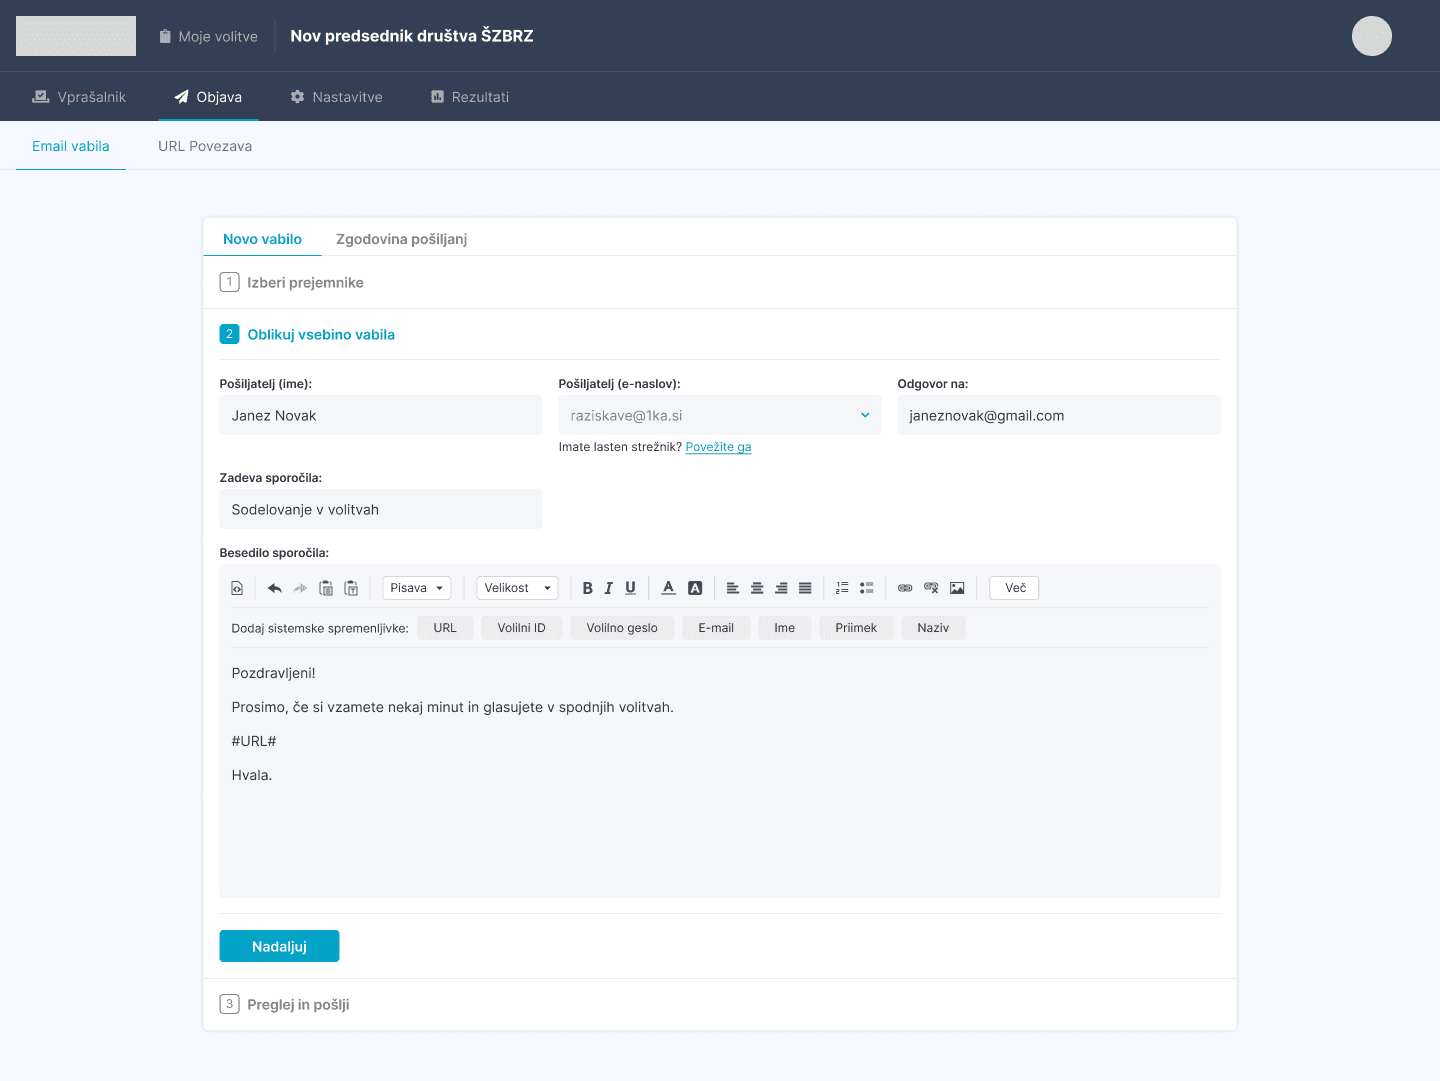Click the Zadeva sporočila input field
The width and height of the screenshot is (1440, 1081).
tap(380, 509)
